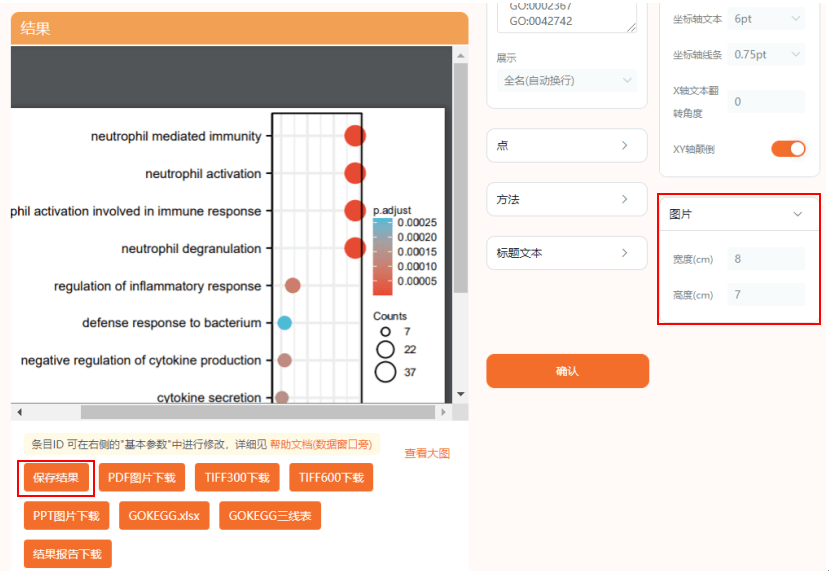
Task: Download GOKEGG.xlsx file
Action: pyautogui.click(x=164, y=516)
